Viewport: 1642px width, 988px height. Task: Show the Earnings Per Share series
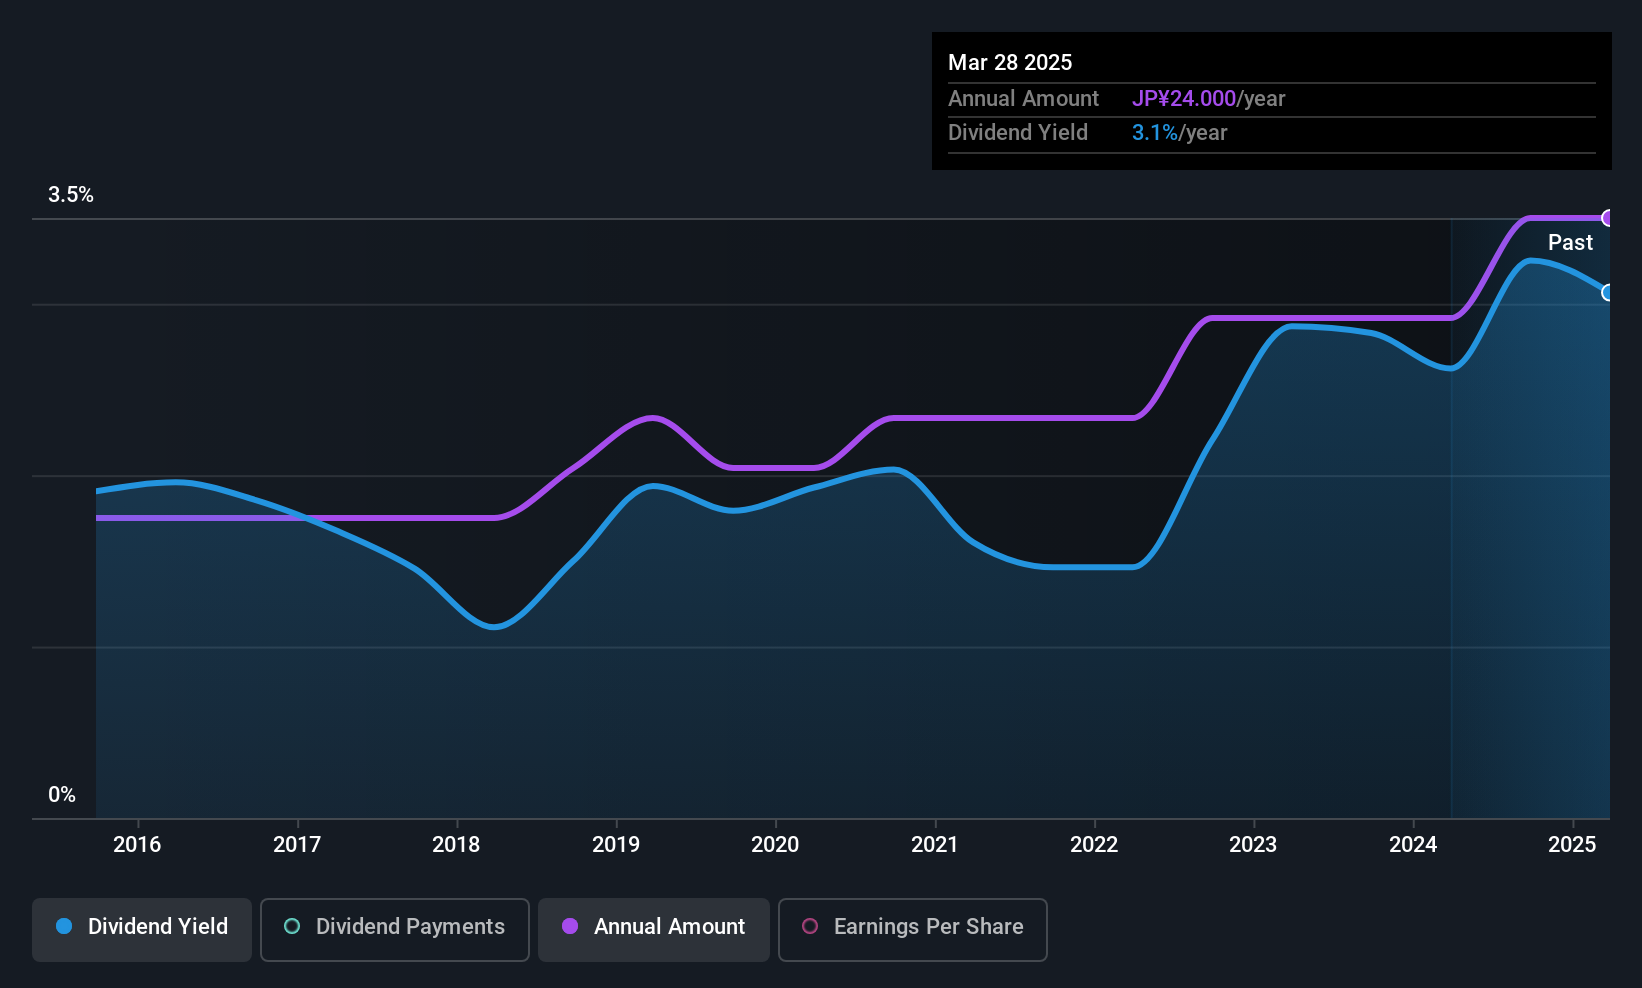click(912, 928)
